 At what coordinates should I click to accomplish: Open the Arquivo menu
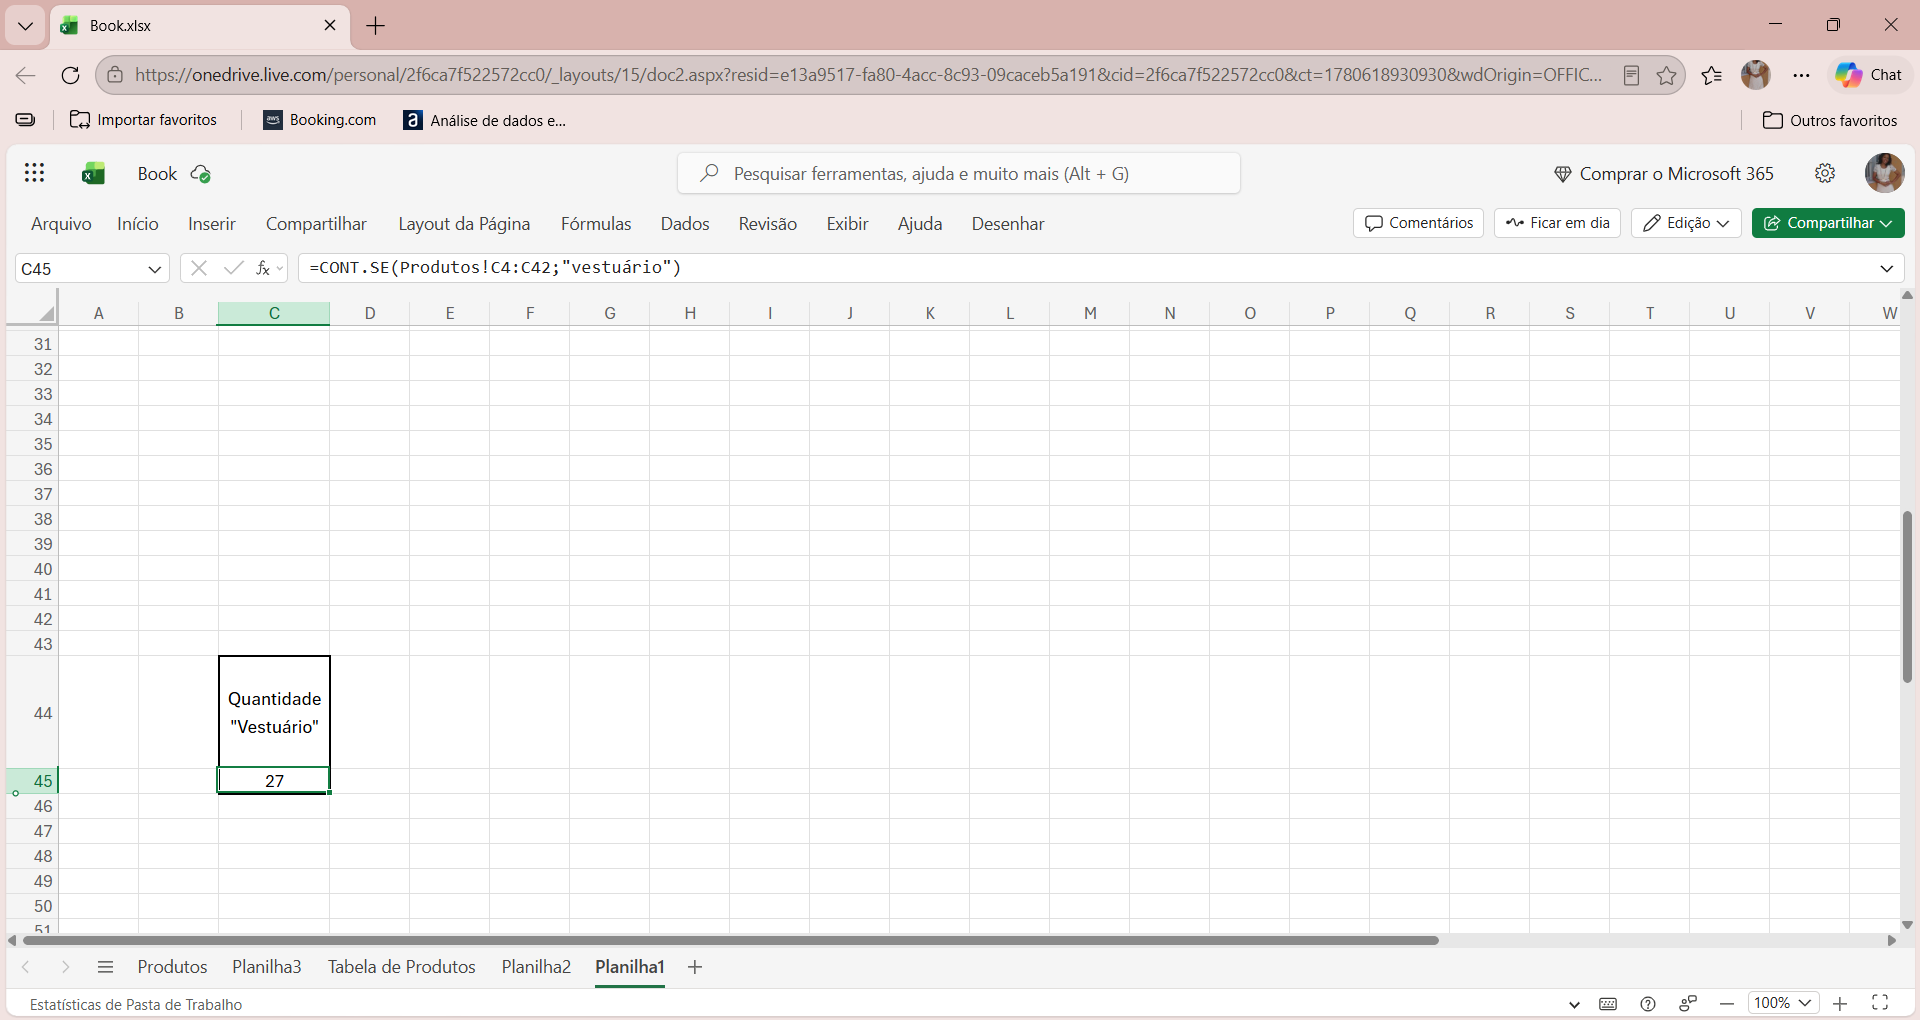(61, 224)
